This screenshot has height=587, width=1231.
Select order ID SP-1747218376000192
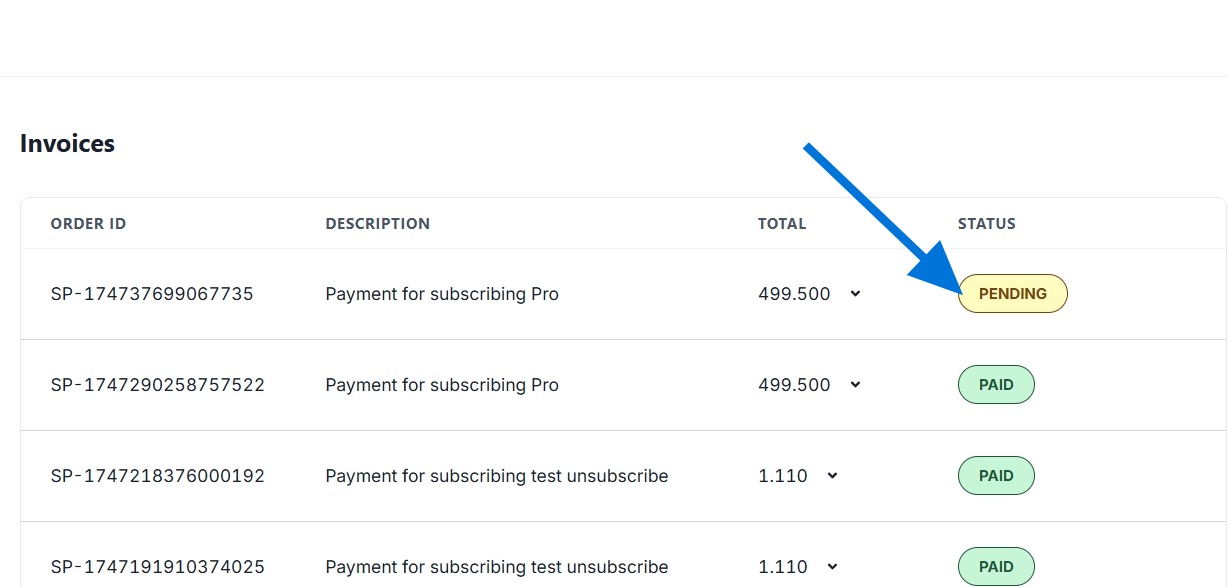(x=158, y=476)
